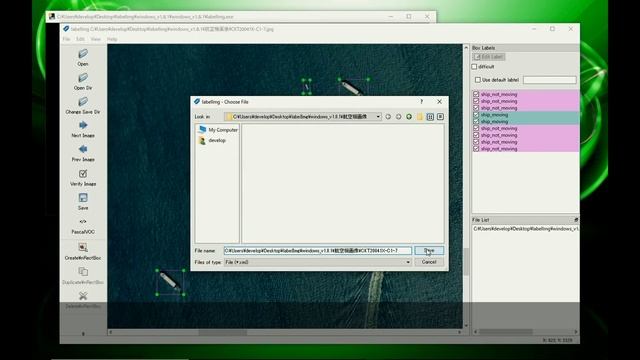This screenshot has width=640, height=360.
Task: Select the Create RectBox tool
Action: pos(83,252)
